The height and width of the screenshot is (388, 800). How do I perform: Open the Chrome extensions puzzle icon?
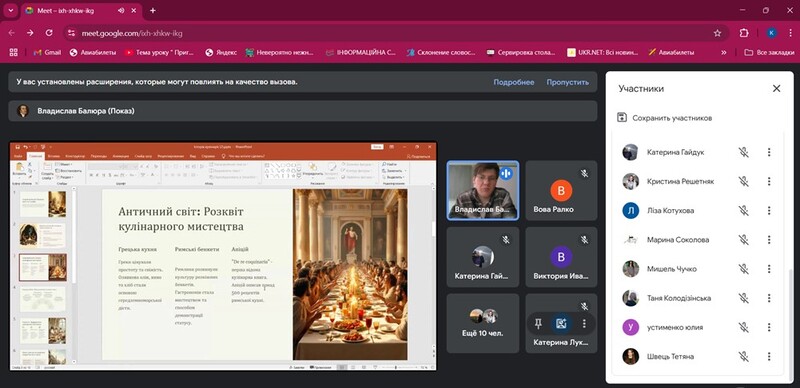coord(744,33)
